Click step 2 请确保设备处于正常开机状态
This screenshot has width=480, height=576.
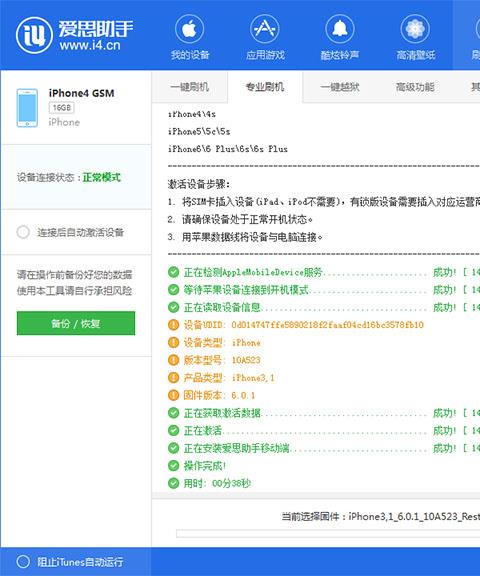point(240,219)
